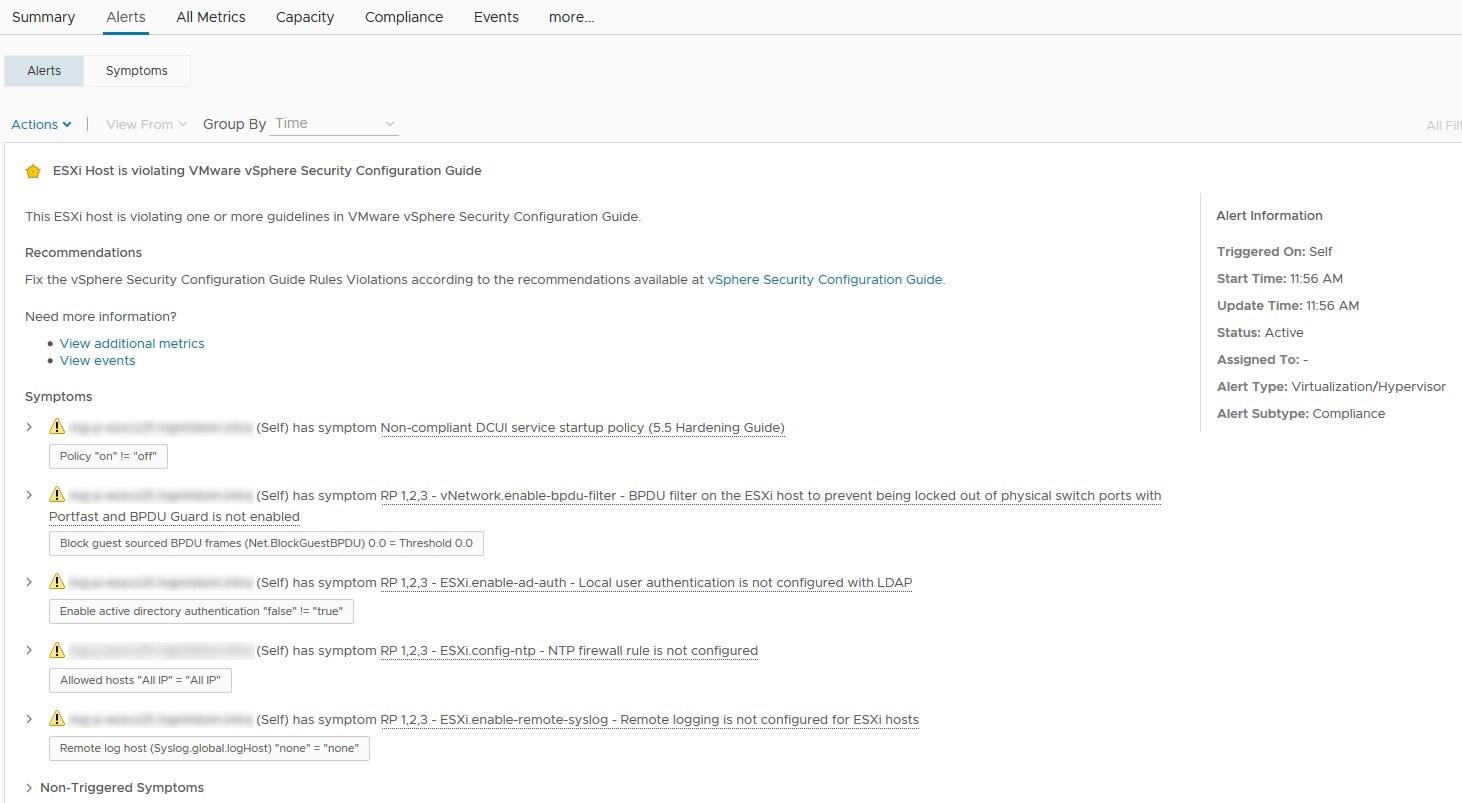Click Triggered On: Self field

coord(1275,252)
